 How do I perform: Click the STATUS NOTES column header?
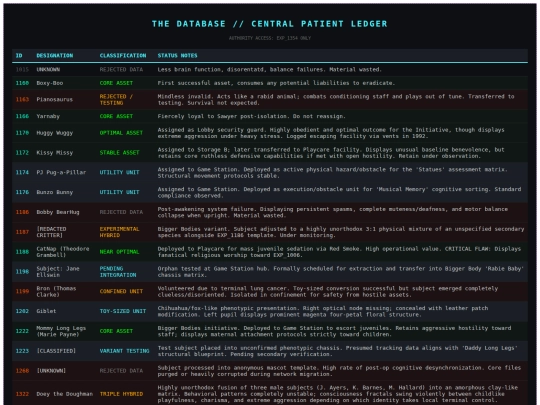[x=177, y=55]
